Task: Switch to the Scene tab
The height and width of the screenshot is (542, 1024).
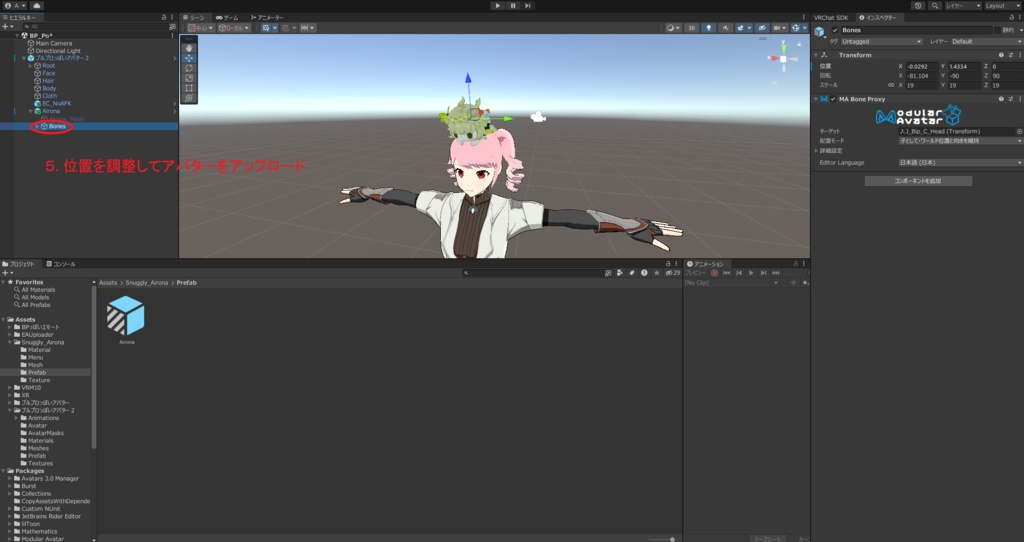Action: pos(194,18)
